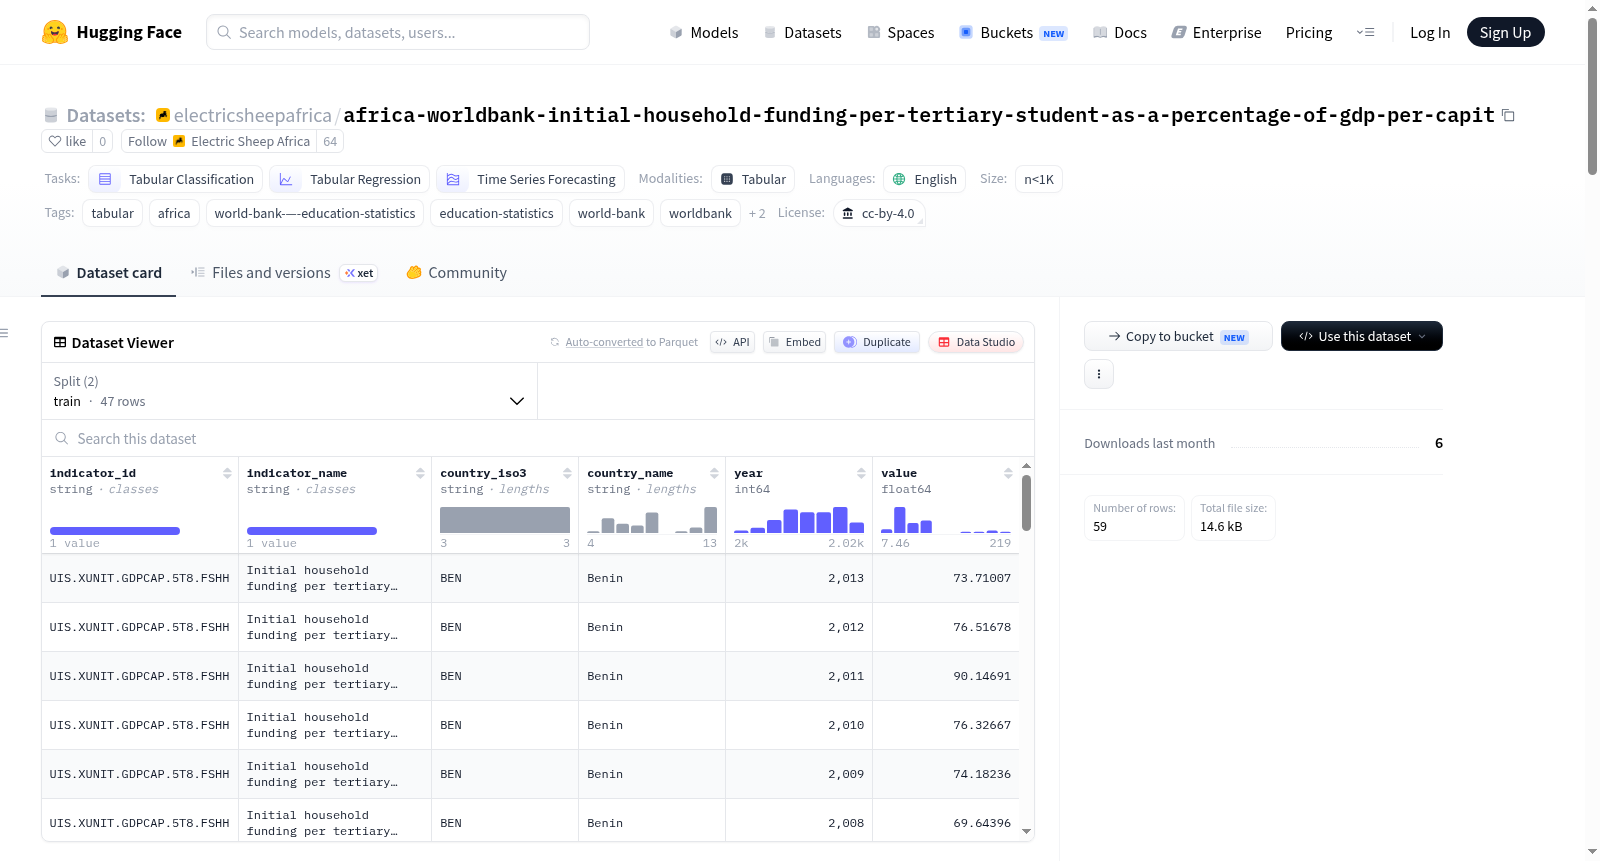Open the navigation overflow menu icon
Image resolution: width=1600 pixels, height=861 pixels.
point(1365,33)
